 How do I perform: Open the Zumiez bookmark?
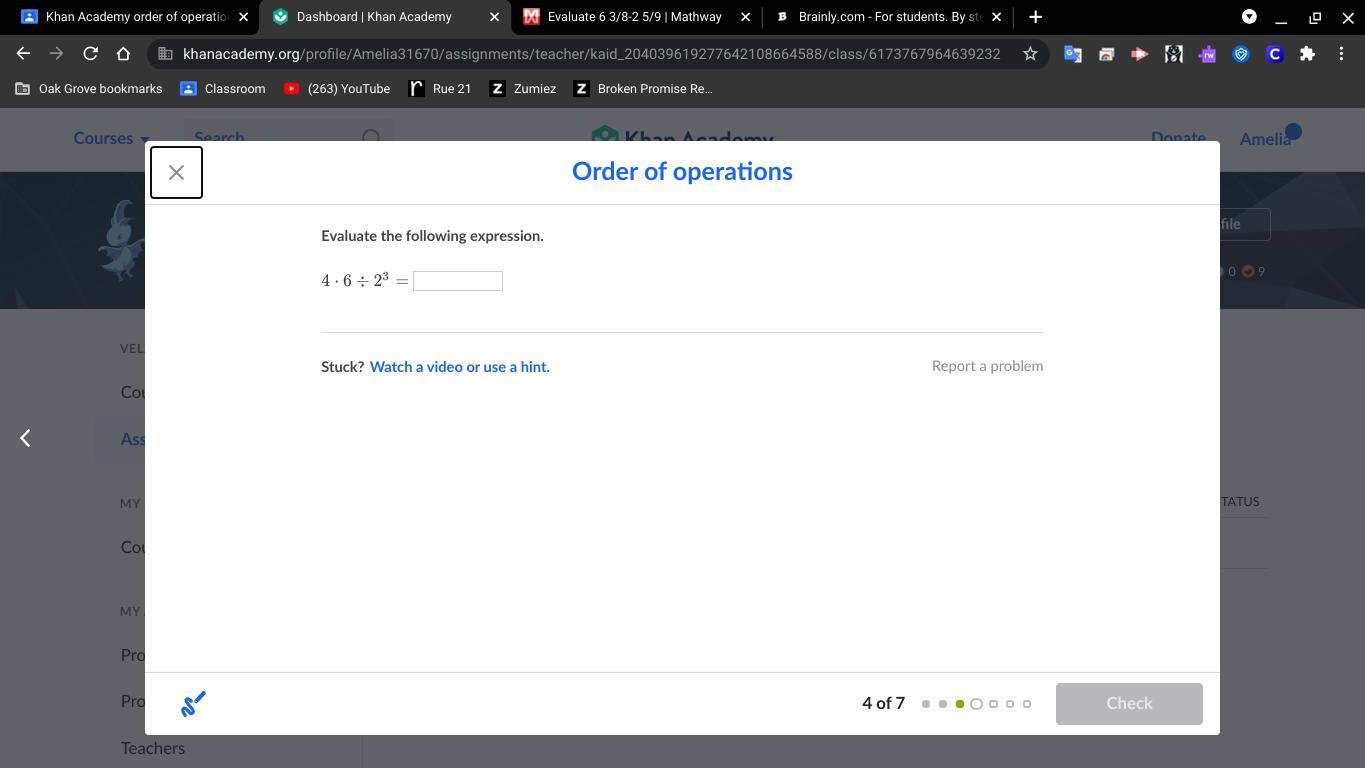(523, 89)
